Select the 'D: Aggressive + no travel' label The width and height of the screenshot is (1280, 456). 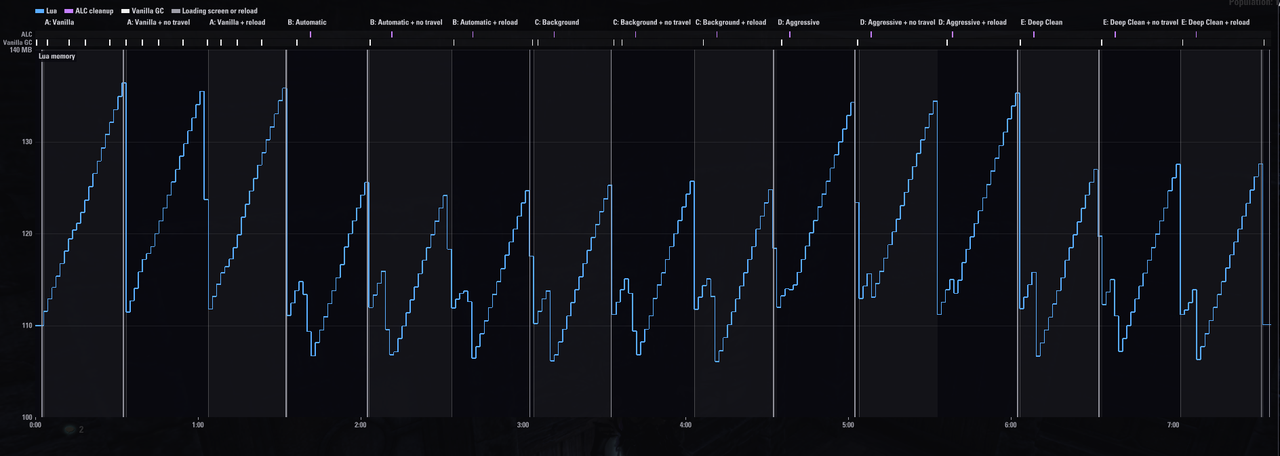coord(898,21)
